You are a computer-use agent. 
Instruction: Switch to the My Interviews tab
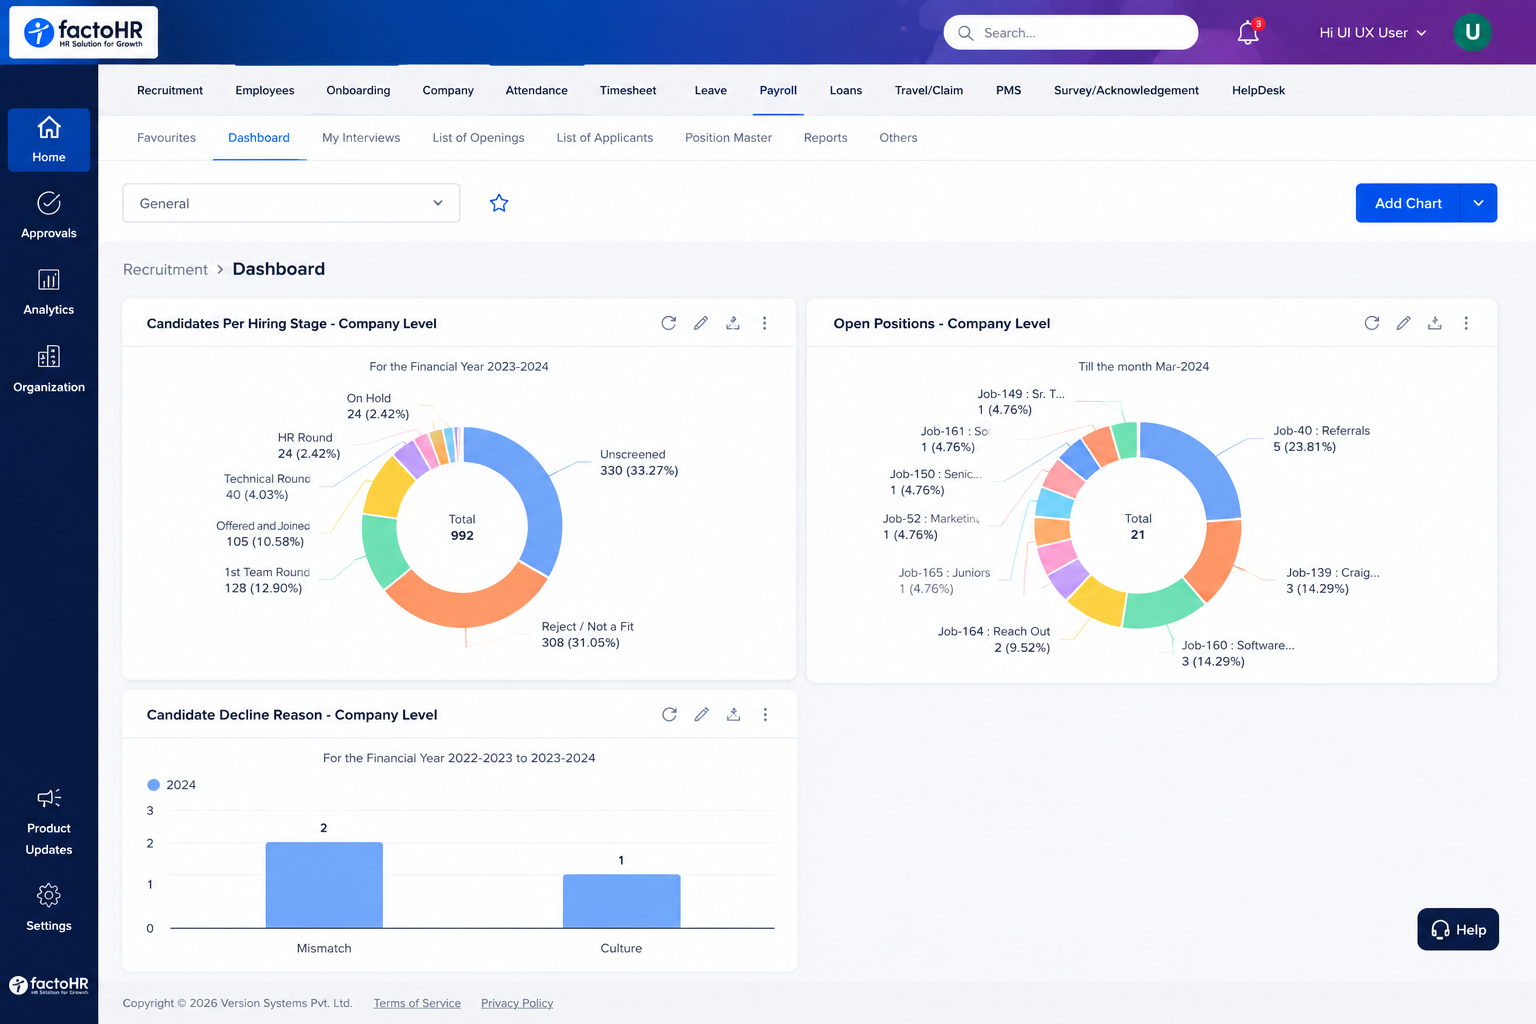[361, 138]
